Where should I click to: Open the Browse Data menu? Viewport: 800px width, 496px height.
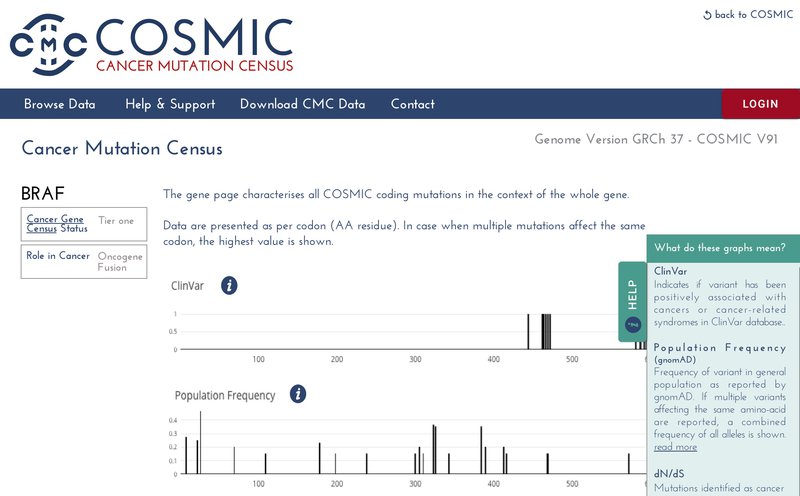60,104
